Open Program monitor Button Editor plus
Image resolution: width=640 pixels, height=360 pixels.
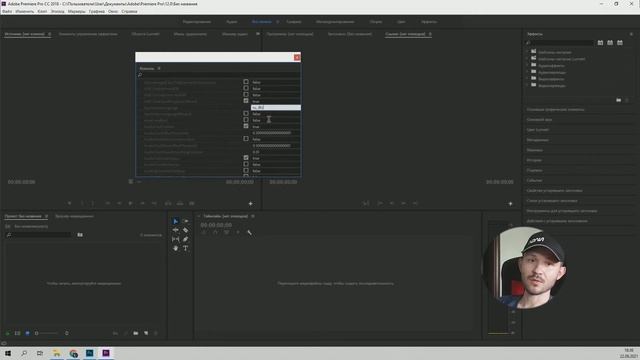[510, 203]
